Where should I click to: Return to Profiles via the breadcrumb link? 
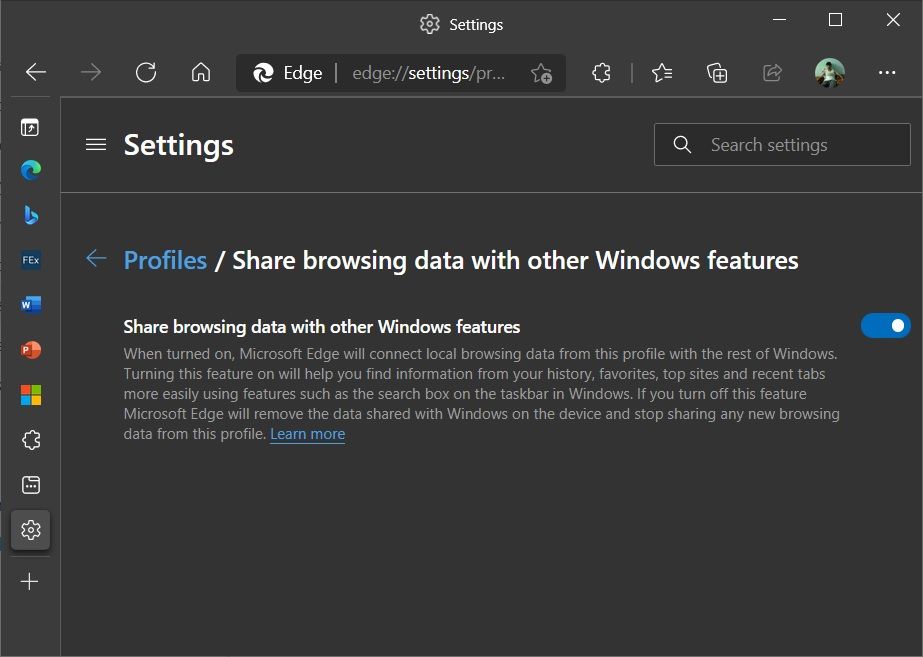coord(164,260)
